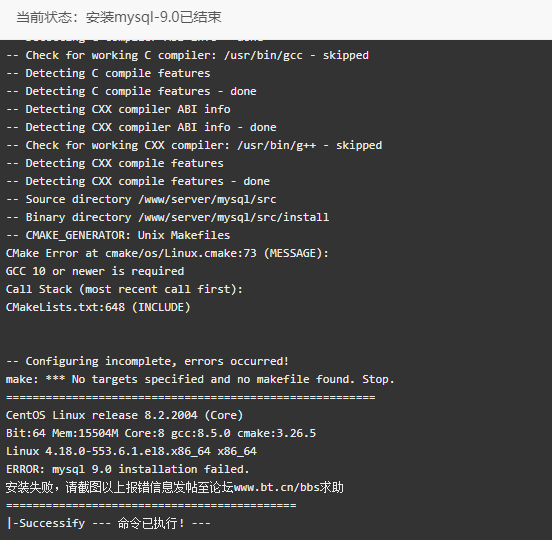
Task: Click the 'make: No targets specified' line
Action: (200, 379)
